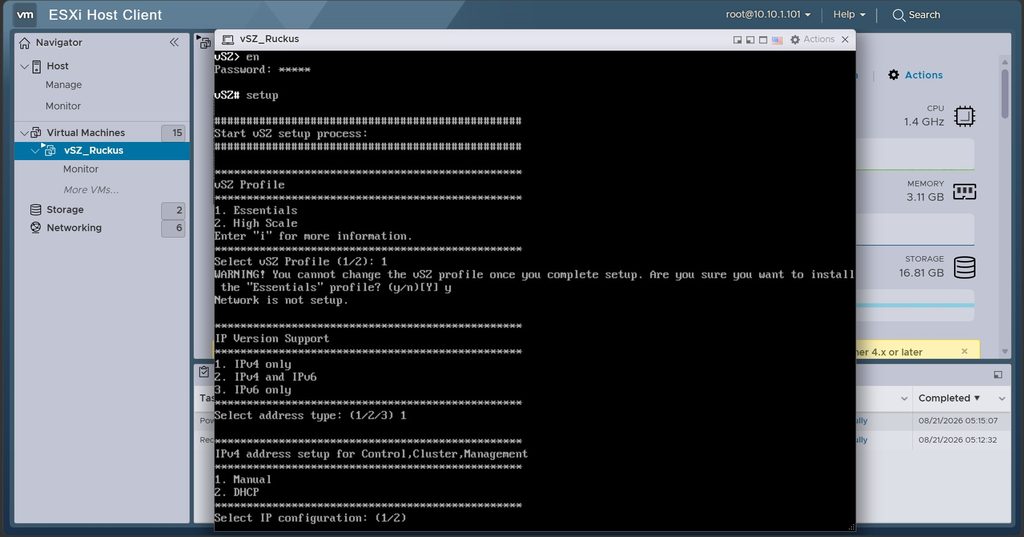Collapse the Host tree node chevron

[x=24, y=67]
